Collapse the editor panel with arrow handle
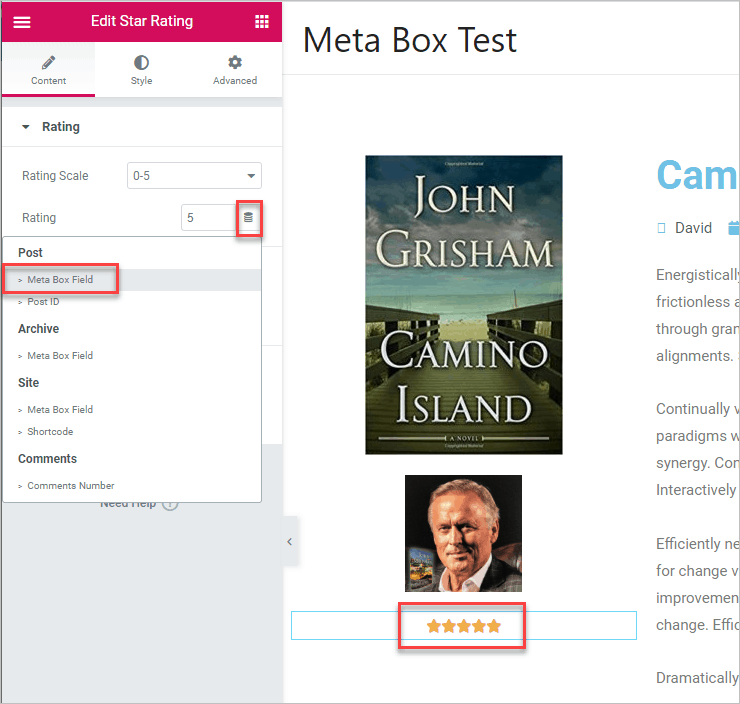This screenshot has width=740, height=704. (x=290, y=541)
